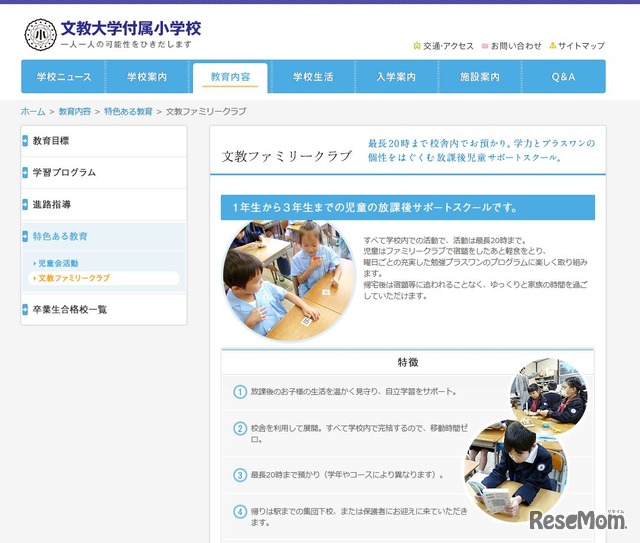Image resolution: width=640 pixels, height=543 pixels.
Task: Click the slogan 一人一人の可能性をひきだします
Action: [126, 45]
